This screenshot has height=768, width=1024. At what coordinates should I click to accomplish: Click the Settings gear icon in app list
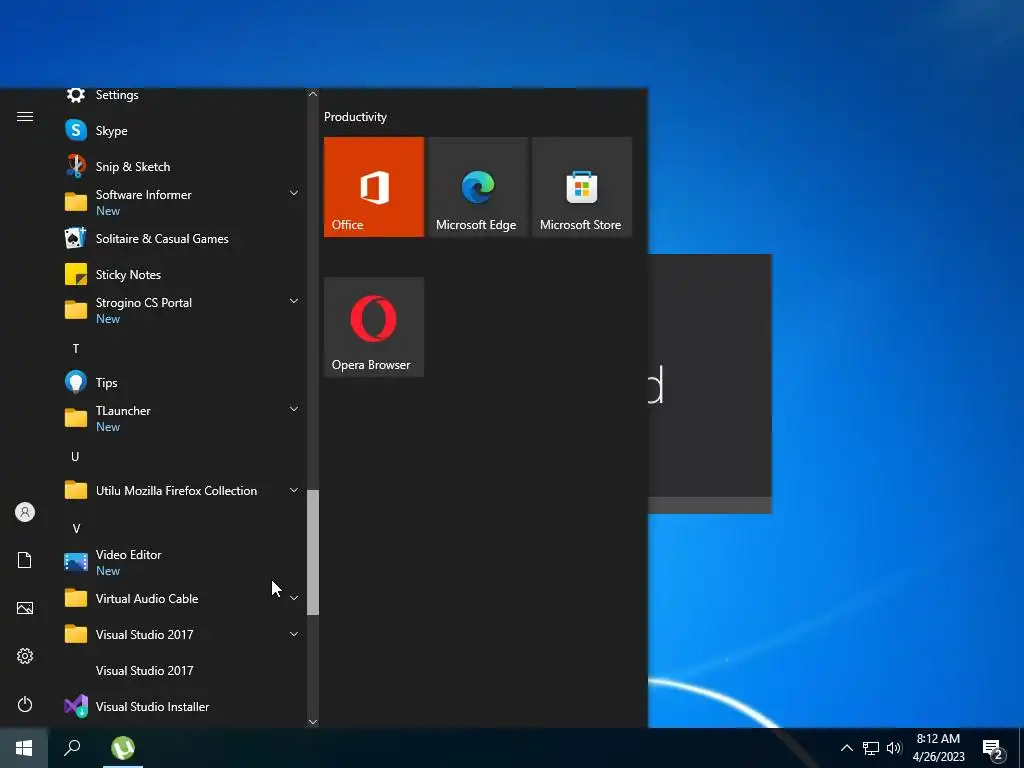(x=76, y=95)
